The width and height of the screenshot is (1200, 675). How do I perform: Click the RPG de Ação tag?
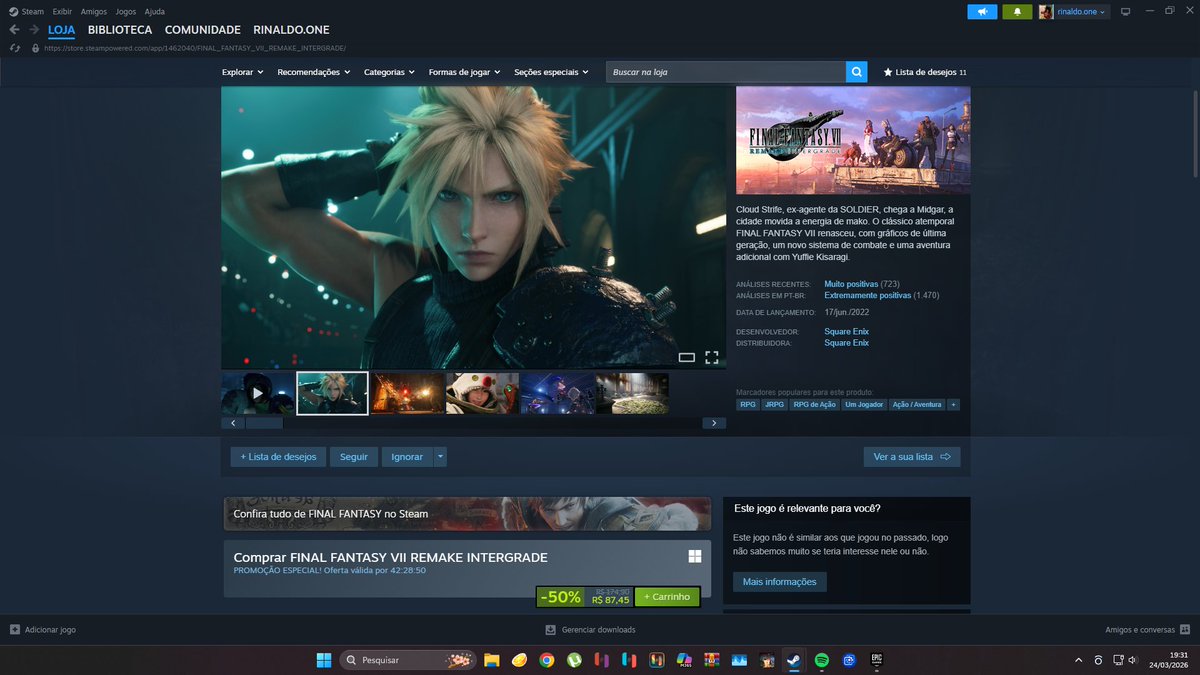pyautogui.click(x=814, y=405)
